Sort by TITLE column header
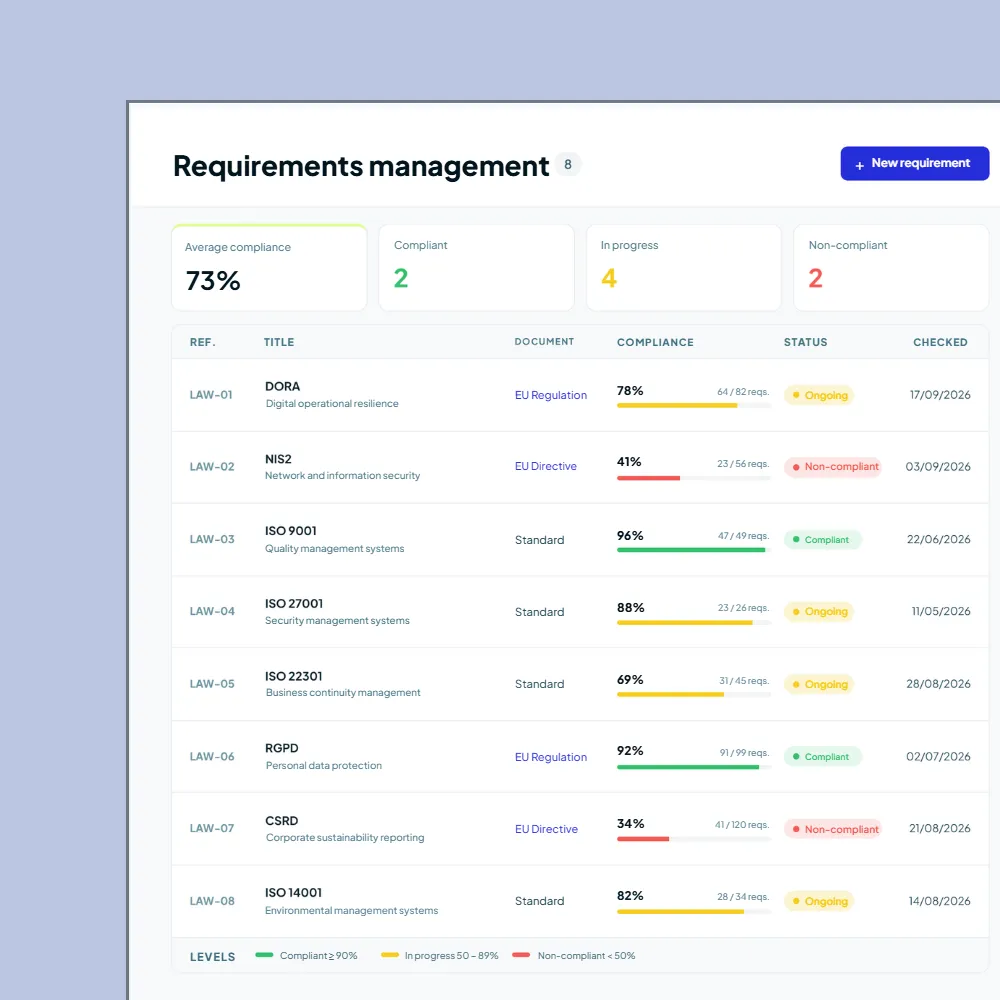This screenshot has height=1000, width=1000. (x=279, y=342)
